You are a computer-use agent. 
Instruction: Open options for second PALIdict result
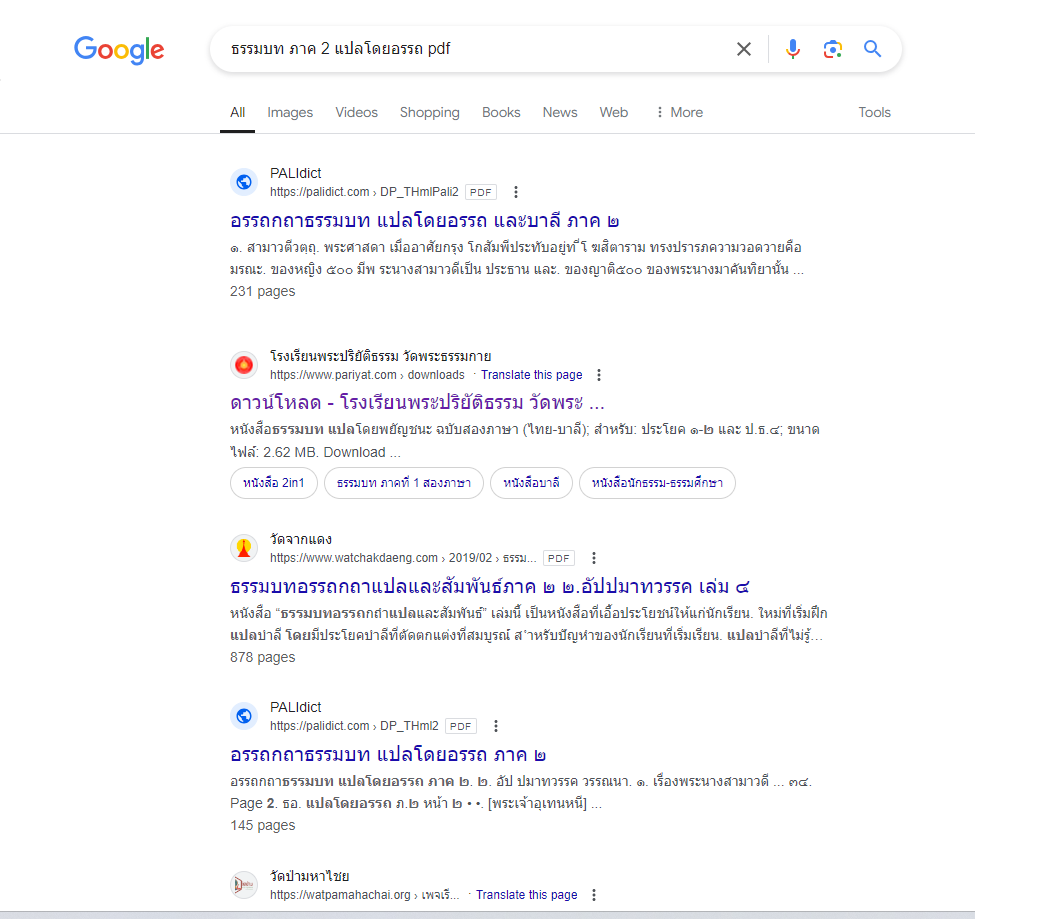click(496, 726)
